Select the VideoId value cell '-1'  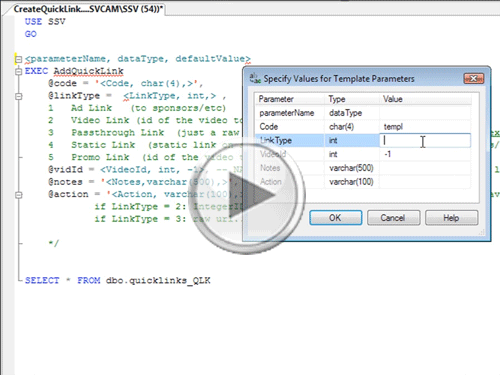coord(425,154)
